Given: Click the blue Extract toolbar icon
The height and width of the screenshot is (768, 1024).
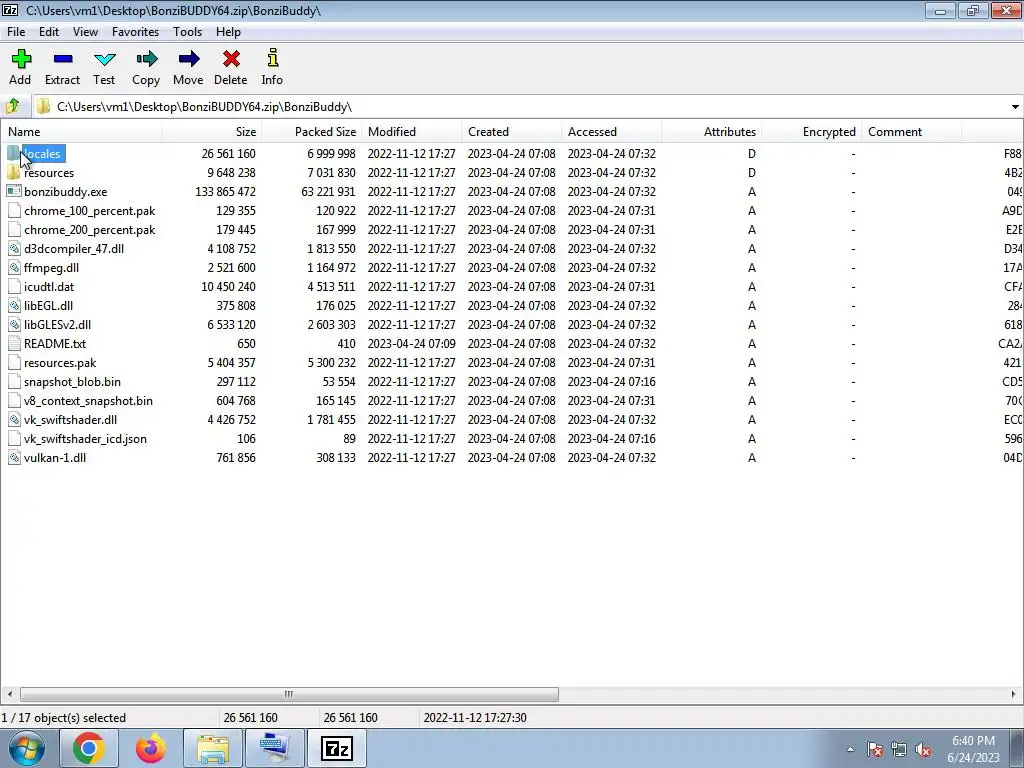Looking at the screenshot, I should click(63, 59).
